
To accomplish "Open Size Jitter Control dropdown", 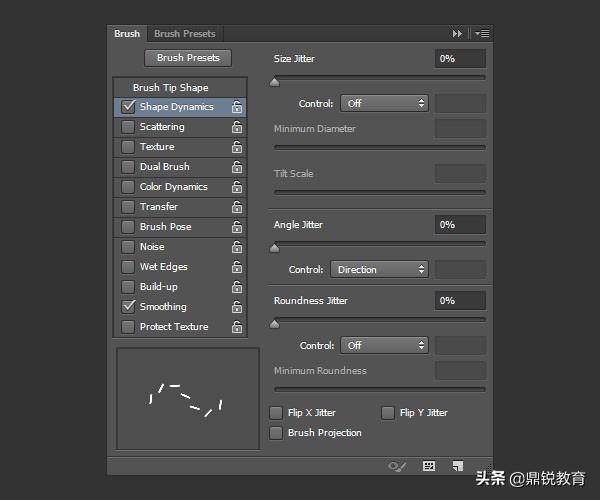I will [x=384, y=103].
